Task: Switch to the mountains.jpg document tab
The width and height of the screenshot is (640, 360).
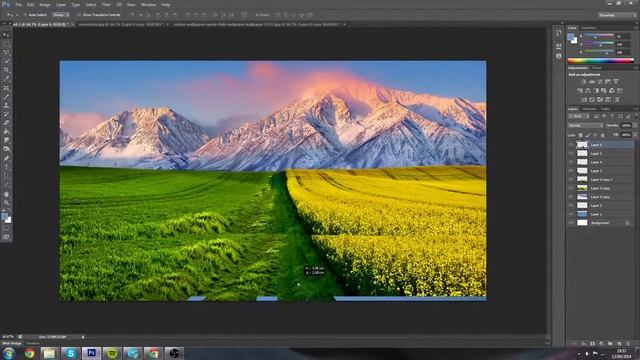Action: pos(121,24)
